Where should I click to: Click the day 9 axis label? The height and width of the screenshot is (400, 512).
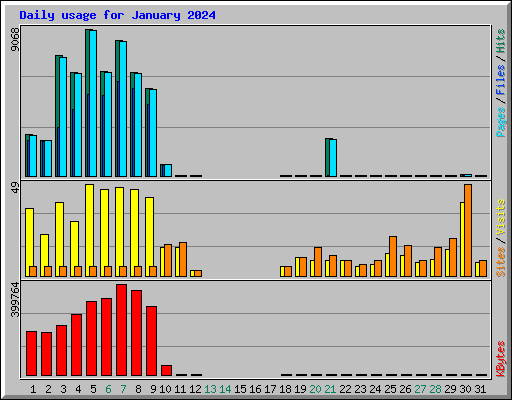click(x=153, y=389)
